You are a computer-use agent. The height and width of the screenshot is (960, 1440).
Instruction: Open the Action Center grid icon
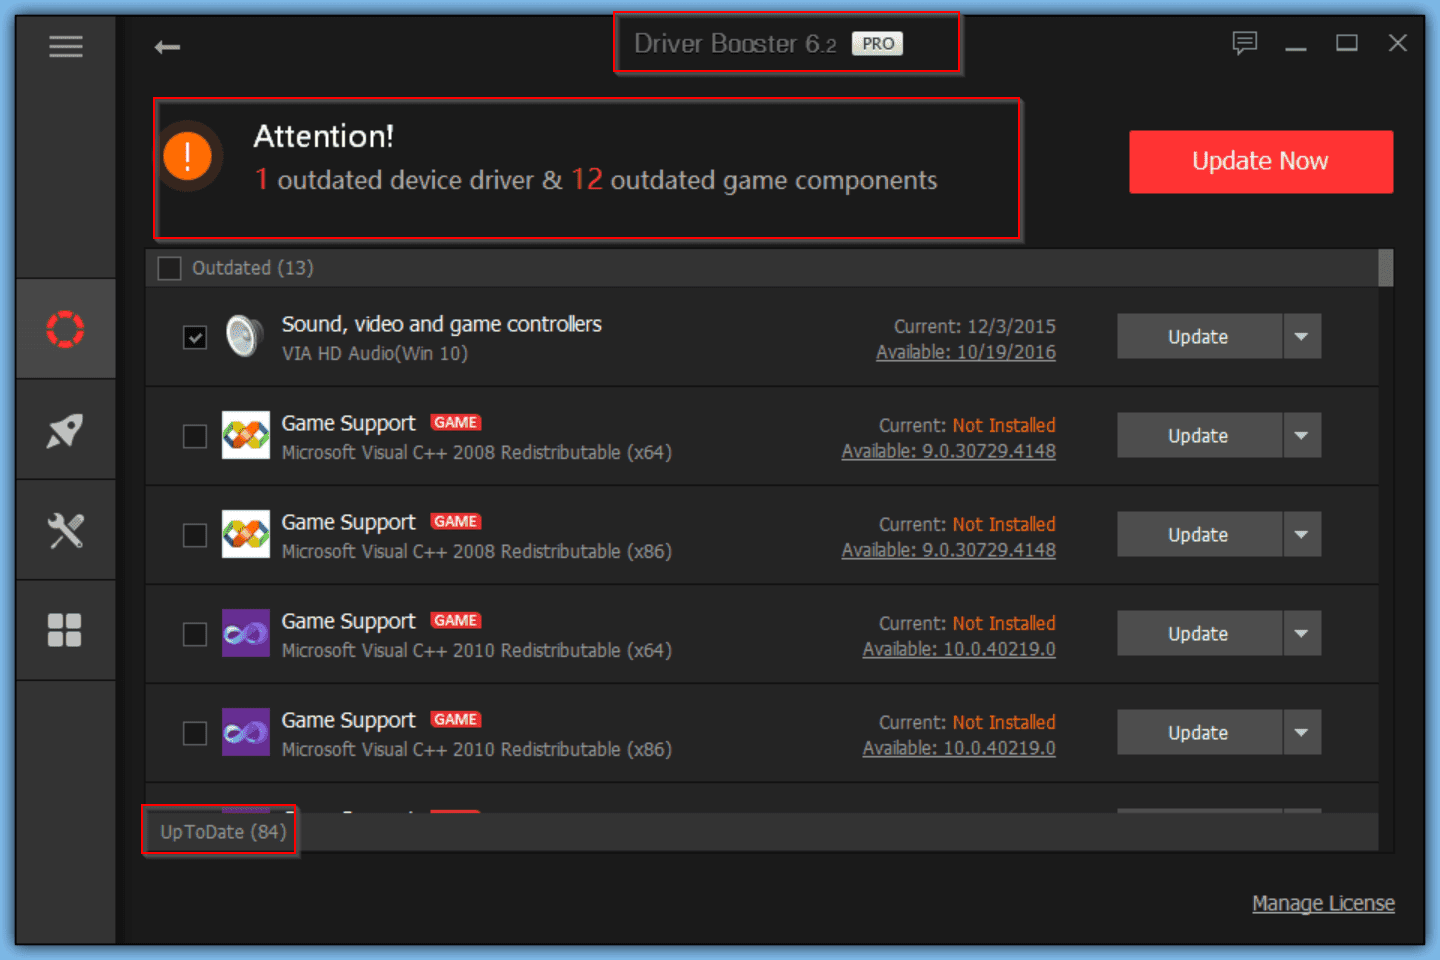pos(66,630)
